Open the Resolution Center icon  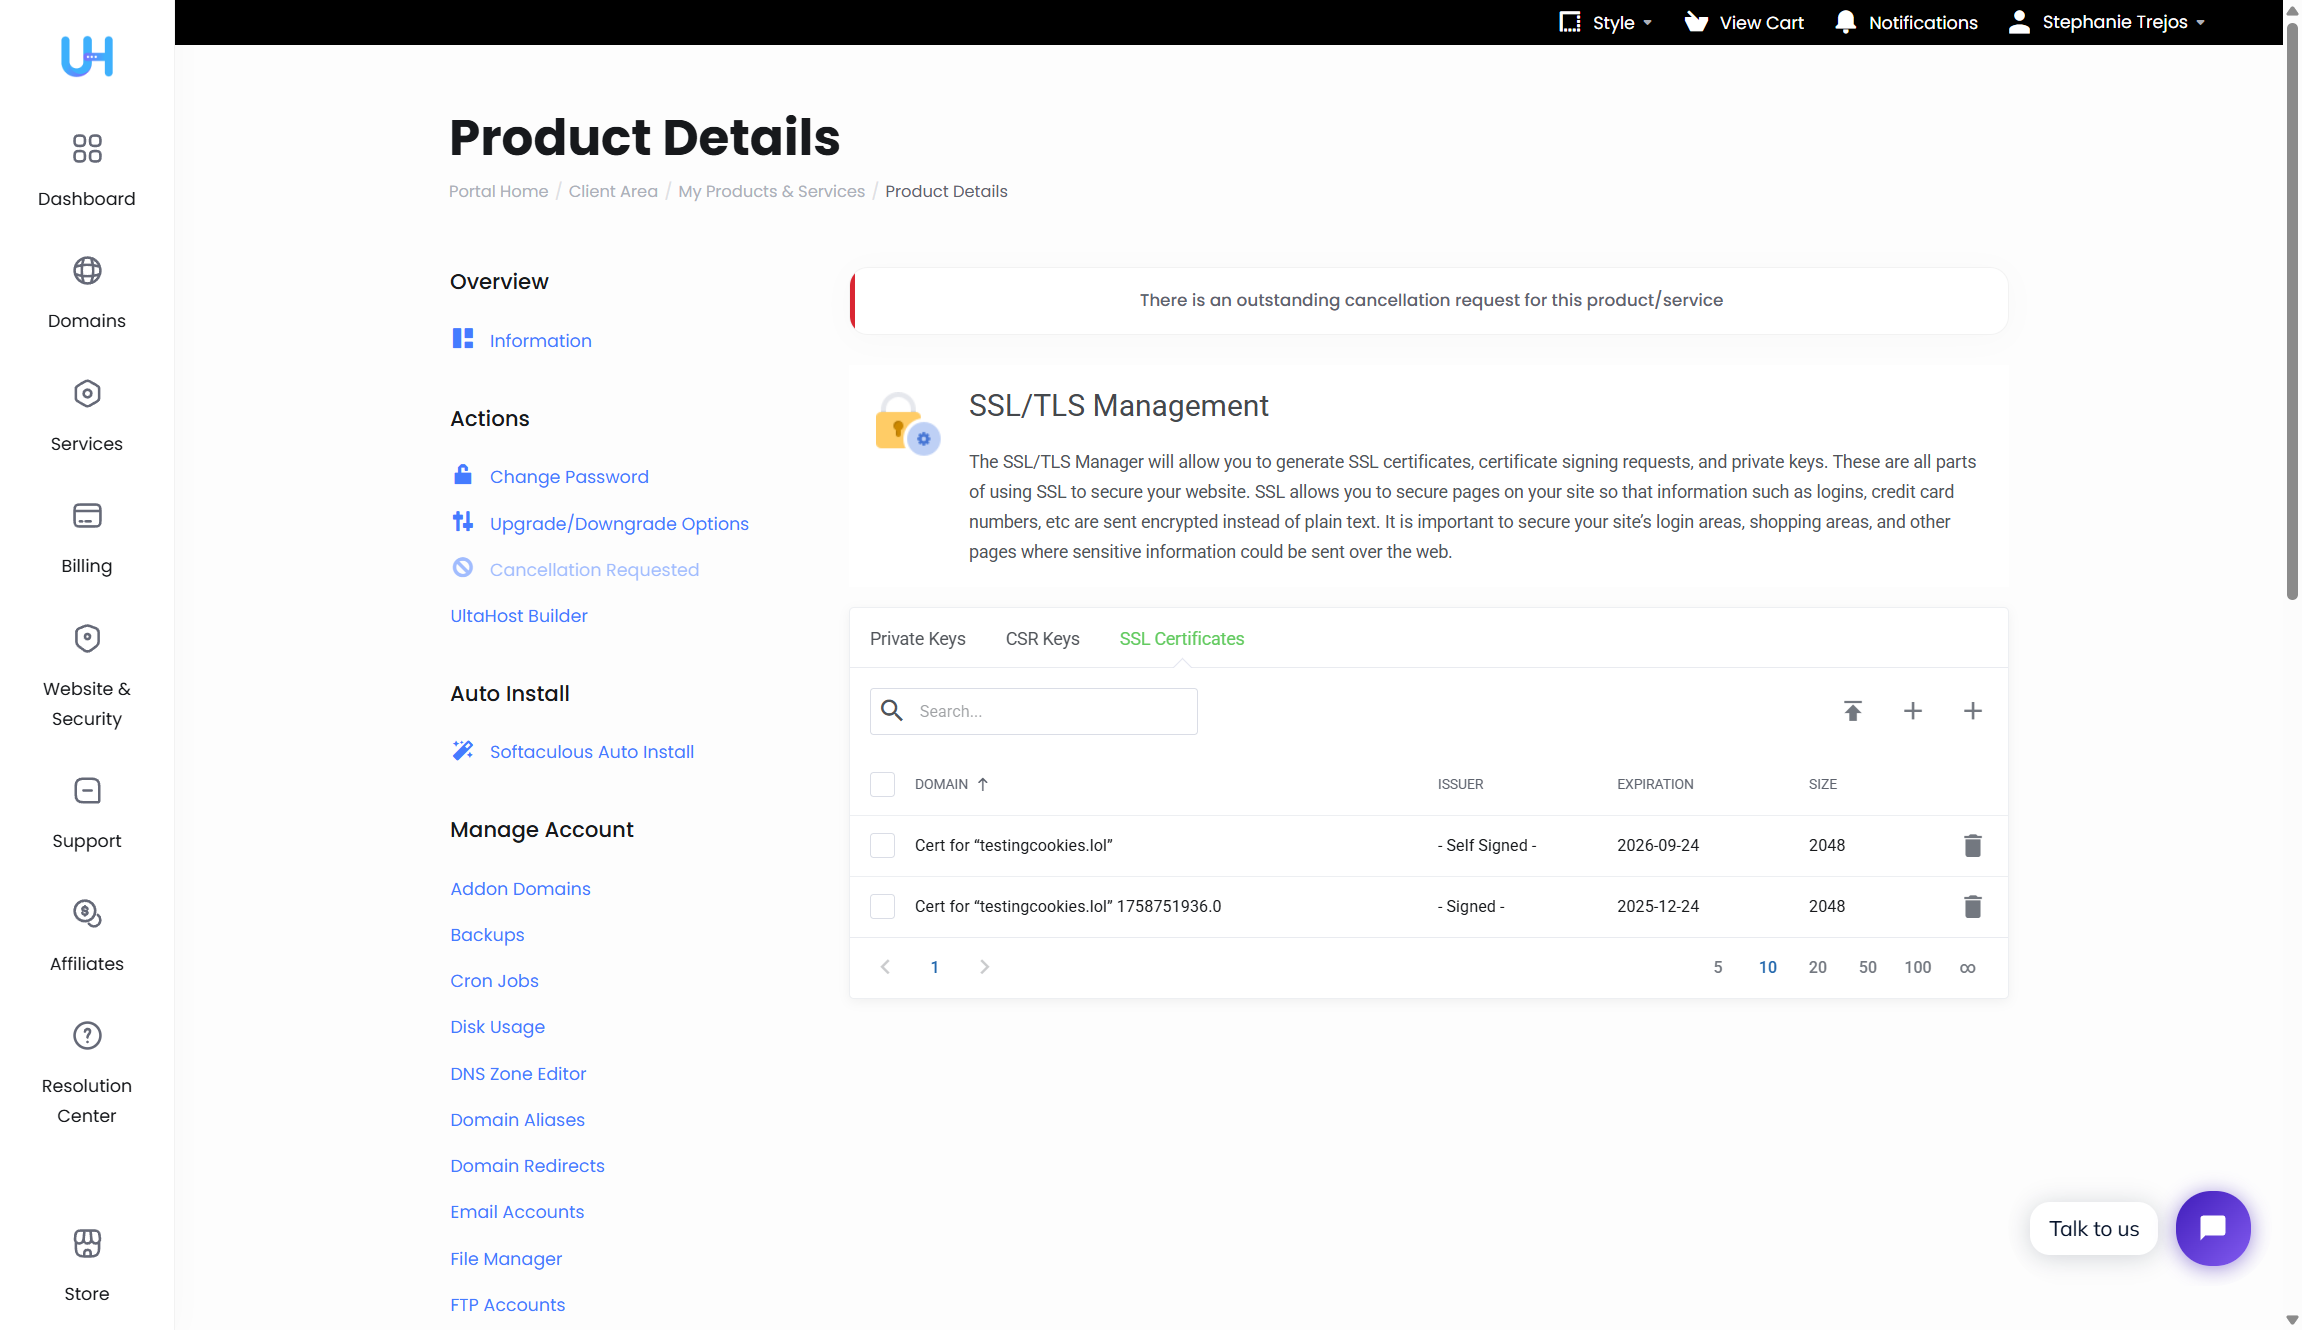(x=87, y=1036)
